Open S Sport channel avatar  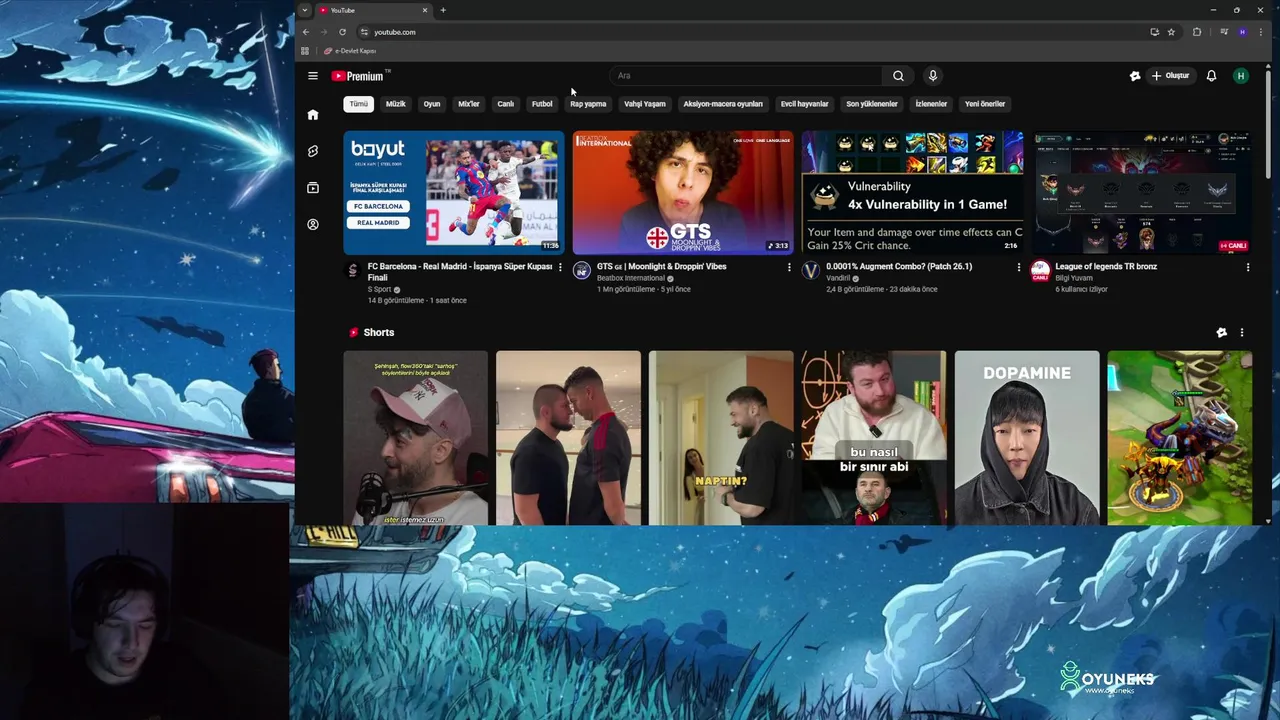coord(352,271)
